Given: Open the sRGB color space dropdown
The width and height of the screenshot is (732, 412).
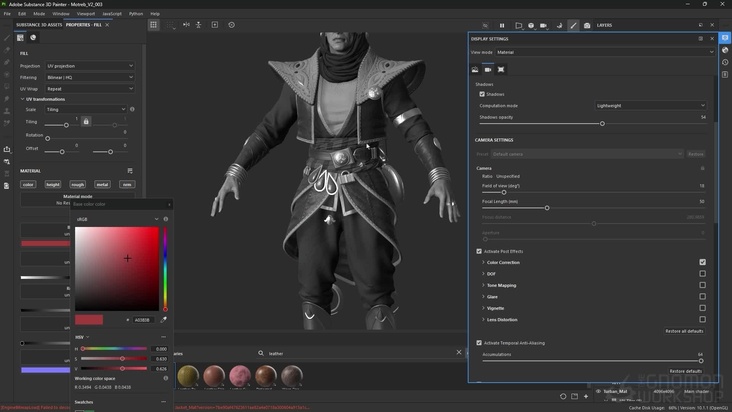Looking at the screenshot, I should pos(117,219).
